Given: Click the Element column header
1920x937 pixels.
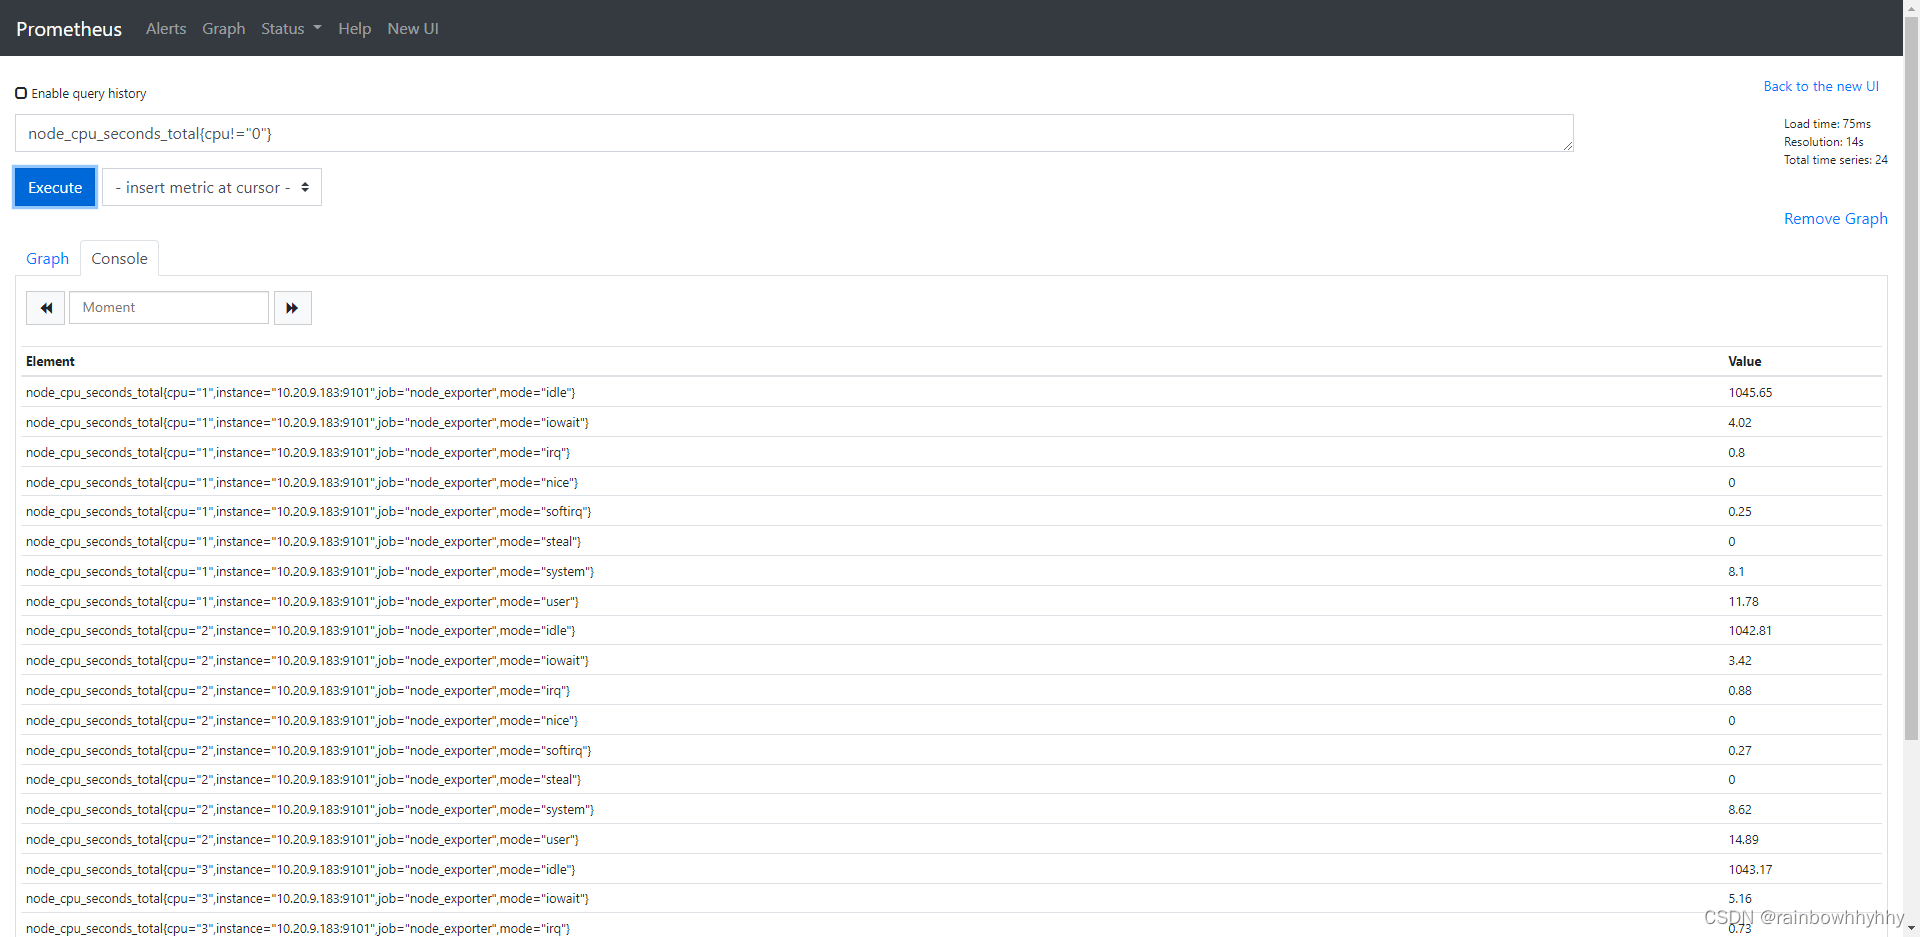Looking at the screenshot, I should tap(50, 361).
